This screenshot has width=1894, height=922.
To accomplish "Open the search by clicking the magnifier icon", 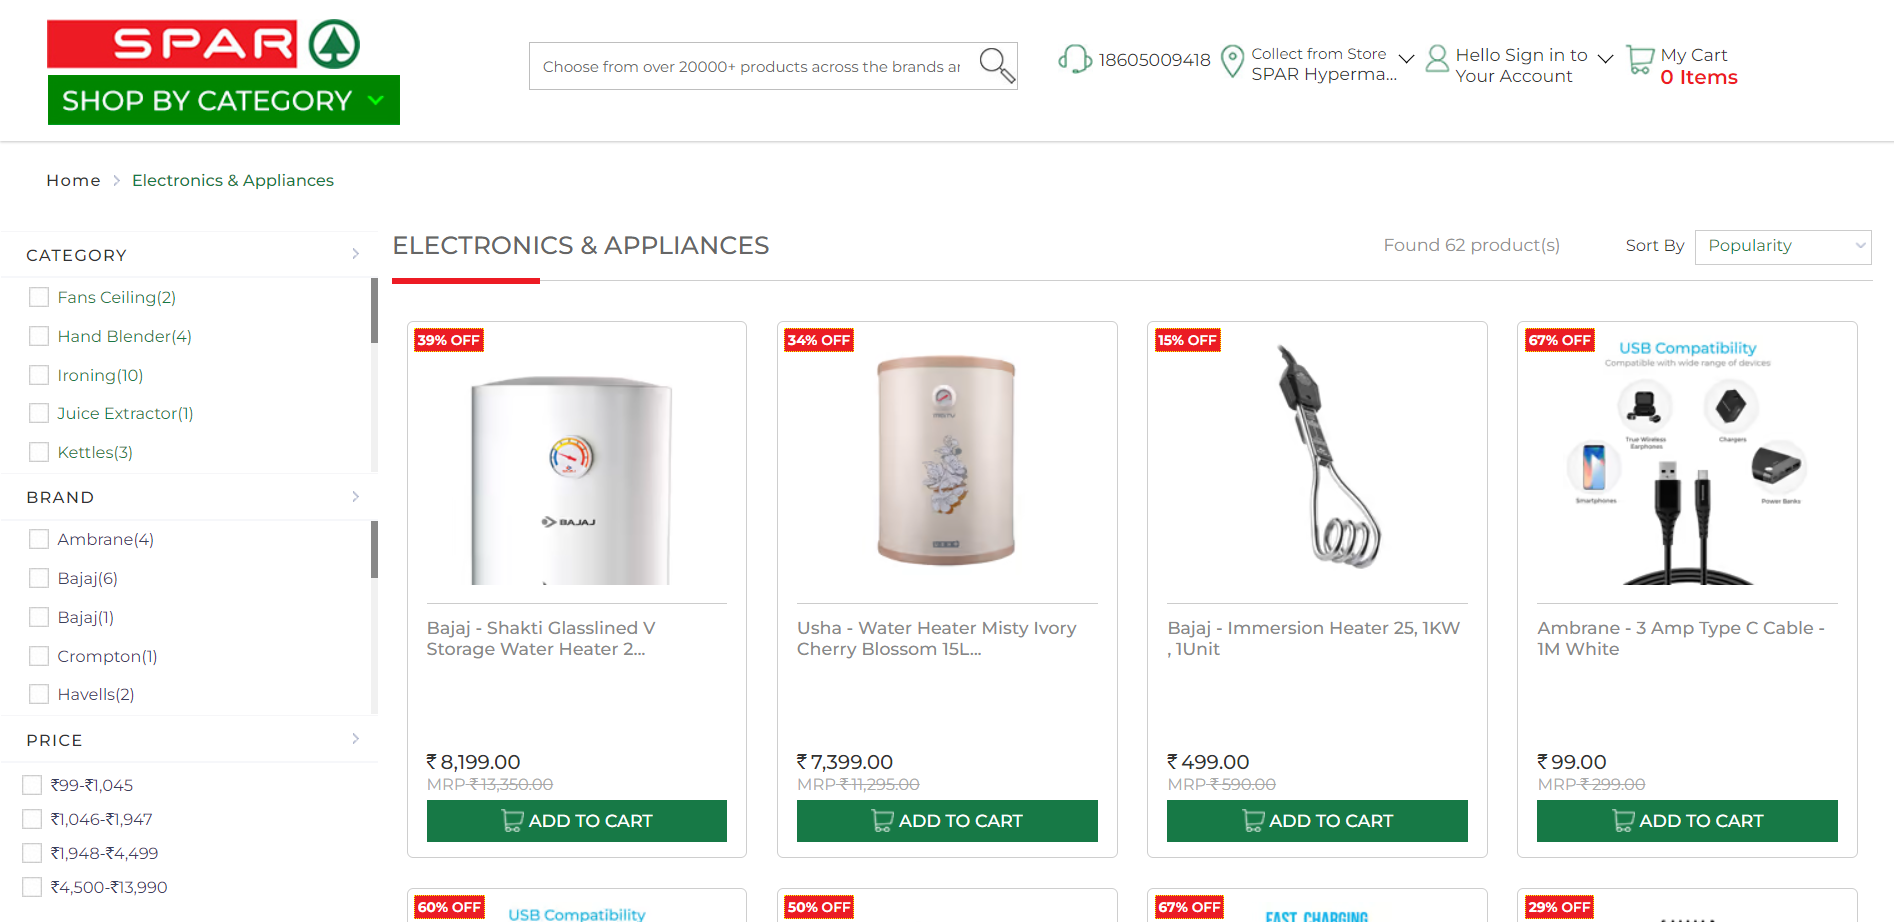I will click(x=995, y=64).
